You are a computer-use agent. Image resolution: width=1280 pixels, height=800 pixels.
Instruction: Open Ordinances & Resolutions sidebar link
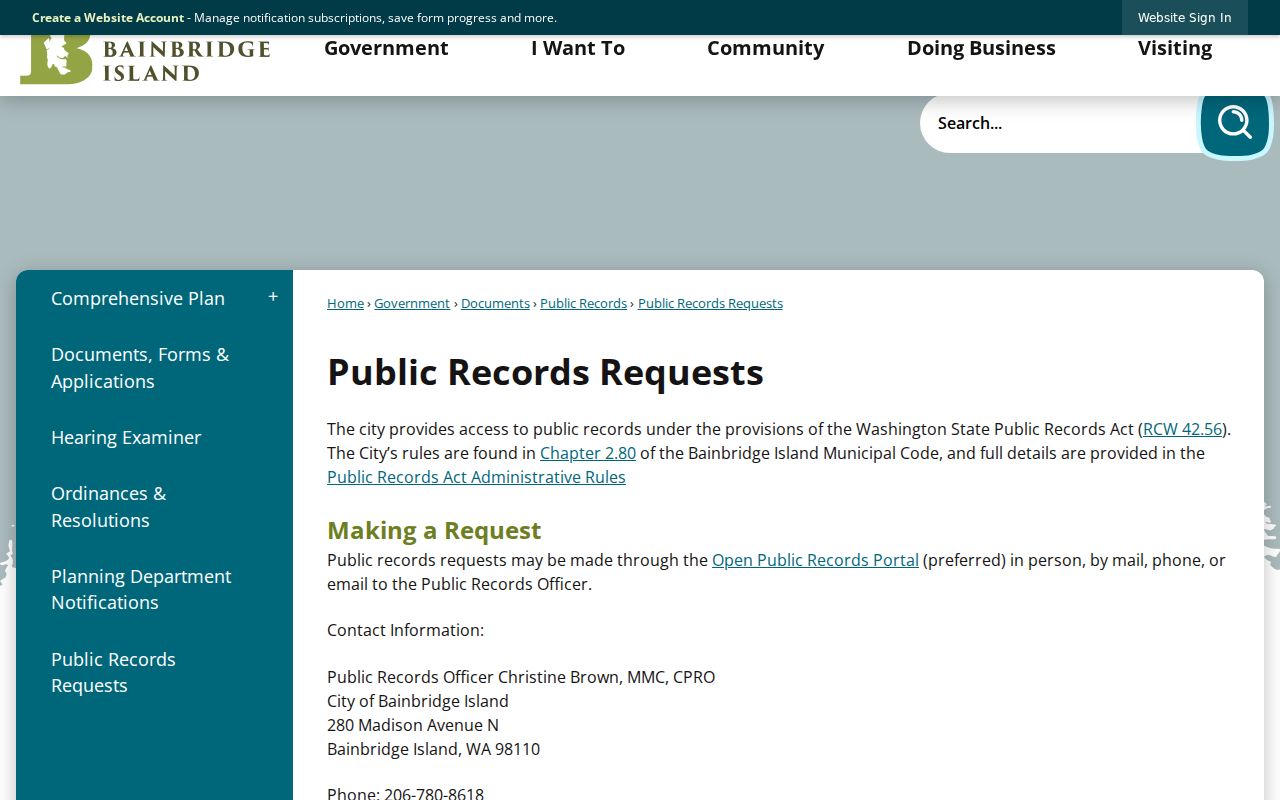[x=108, y=506]
